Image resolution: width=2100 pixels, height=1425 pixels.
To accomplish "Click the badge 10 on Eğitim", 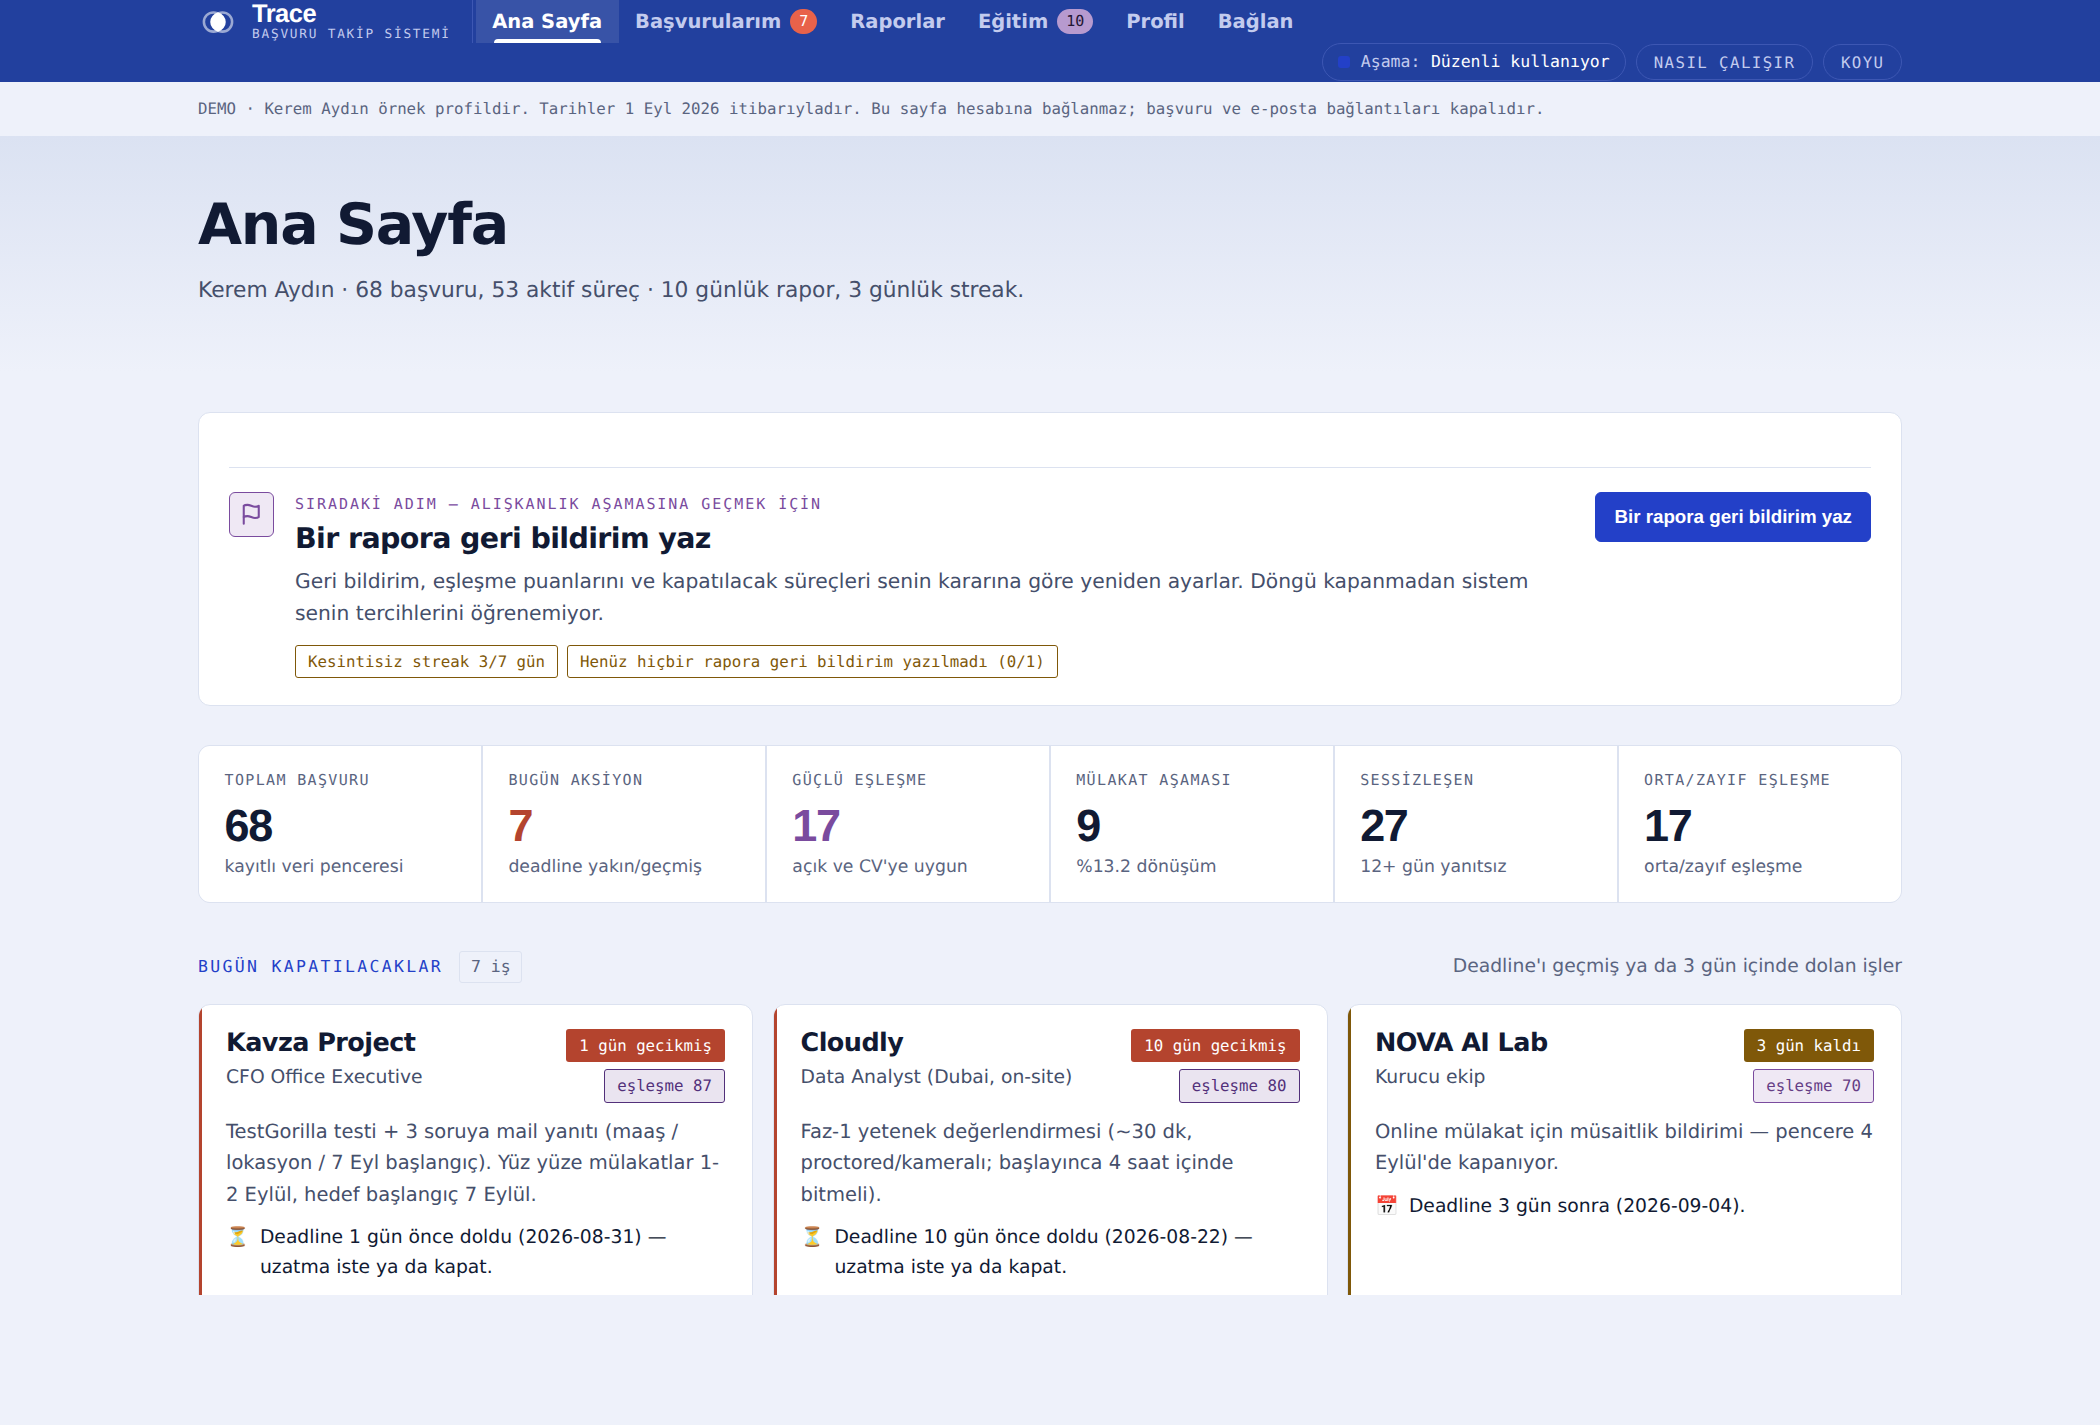I will 1075,21.
